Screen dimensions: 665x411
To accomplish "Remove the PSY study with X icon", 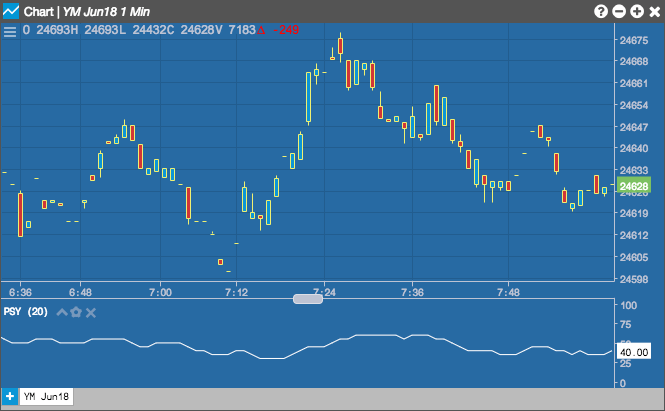I will pos(91,313).
